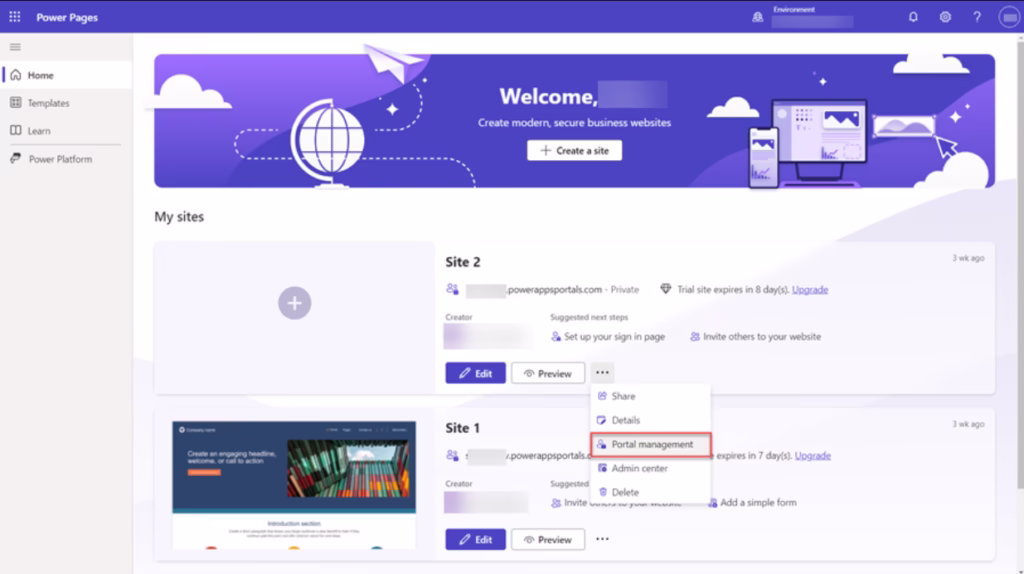Image resolution: width=1024 pixels, height=574 pixels.
Task: Click Upgrade link for Site 2
Action: point(810,289)
